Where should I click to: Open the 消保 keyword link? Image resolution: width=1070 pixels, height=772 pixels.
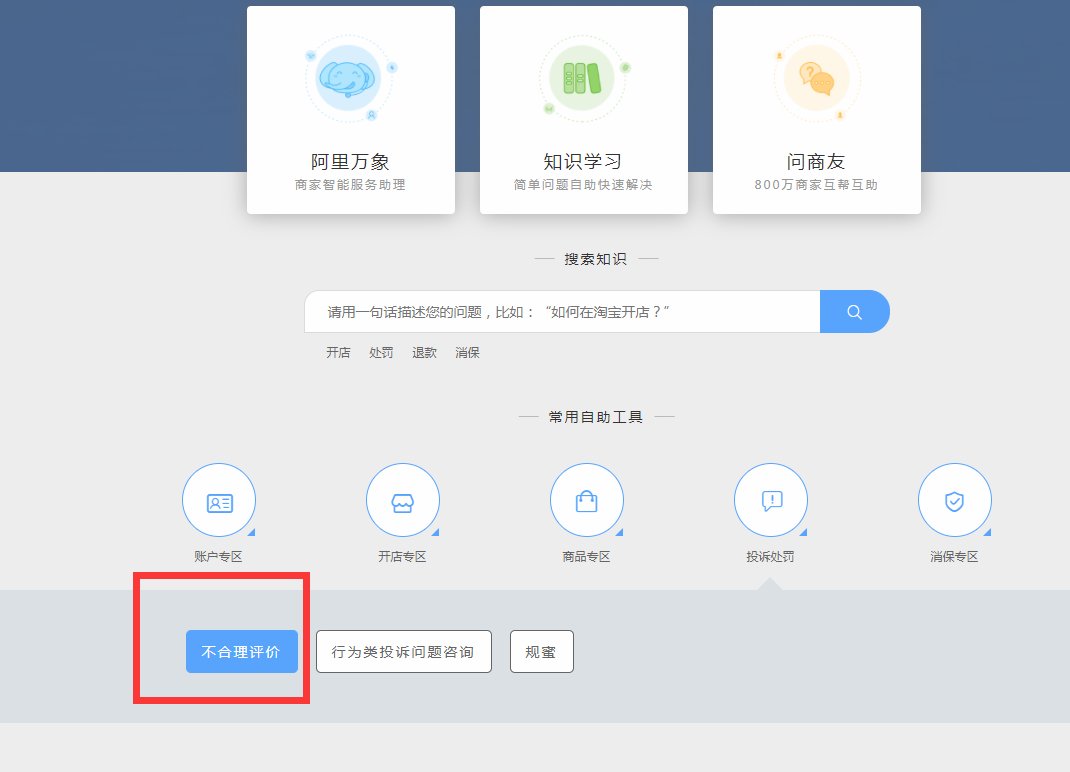coord(466,352)
